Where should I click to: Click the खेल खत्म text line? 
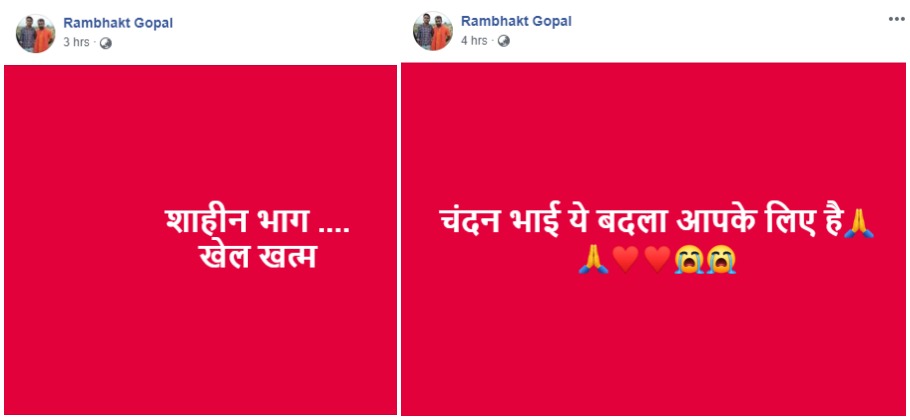258,257
